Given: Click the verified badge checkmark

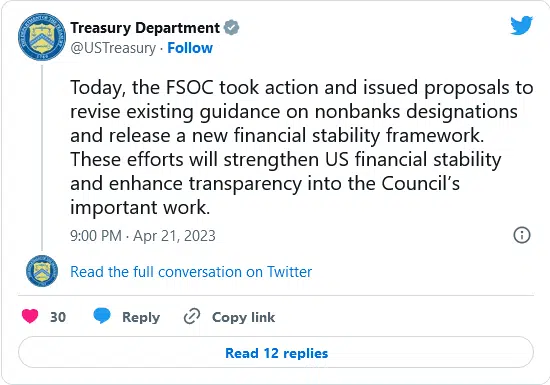Looking at the screenshot, I should point(232,28).
